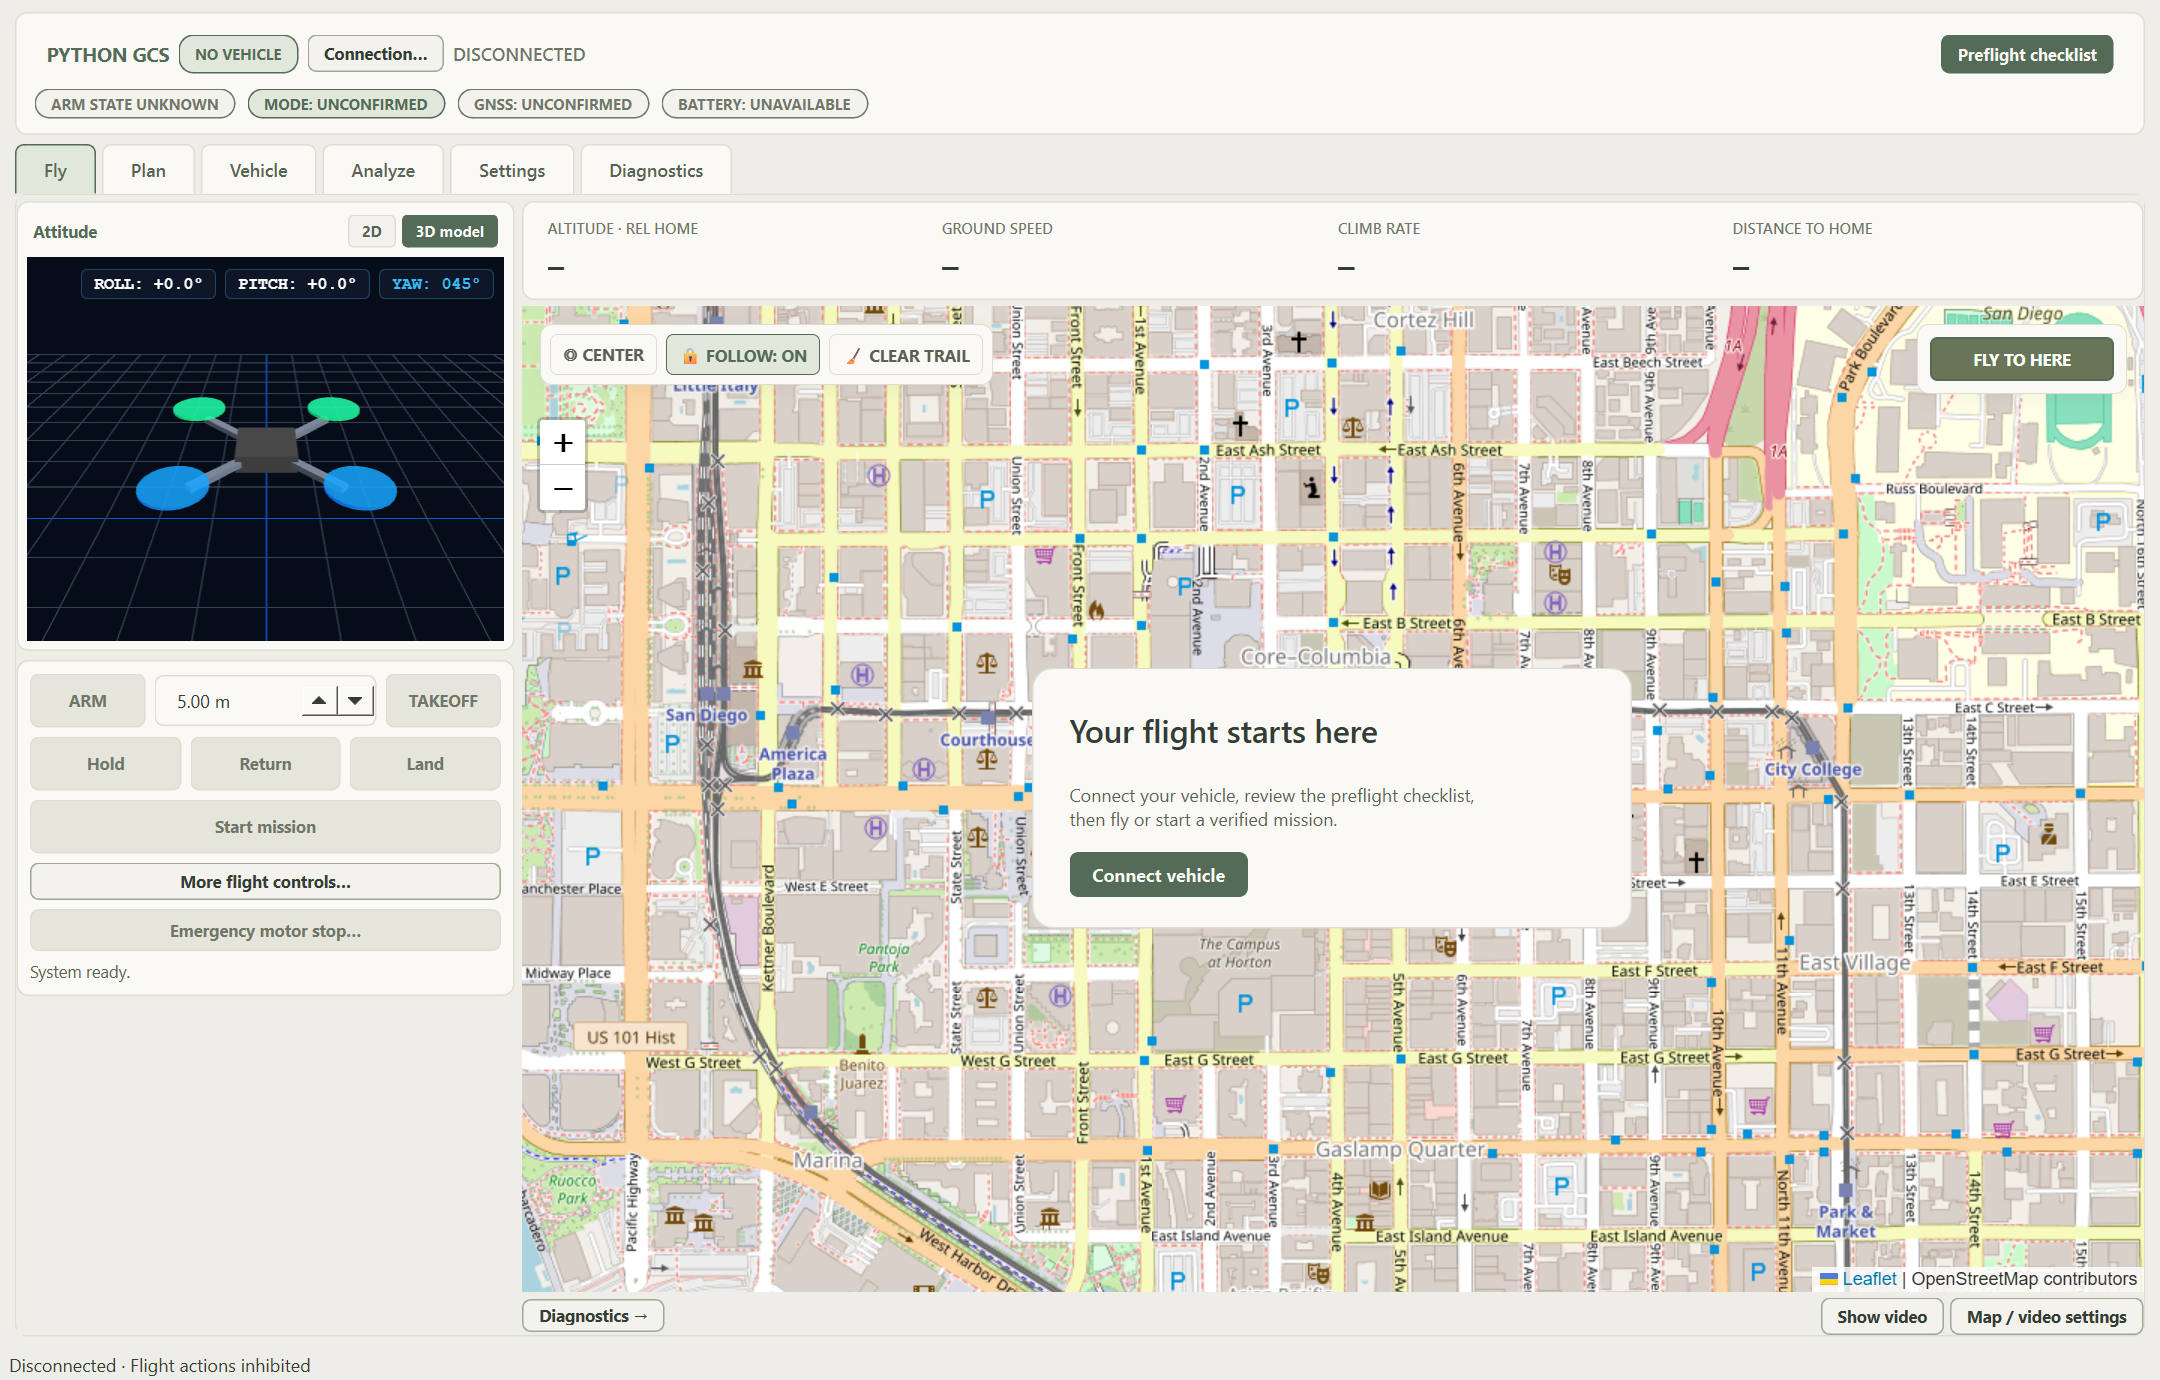Viewport: 2160px width, 1380px height.
Task: Open Emergency motor stop... dialog
Action: [x=265, y=931]
